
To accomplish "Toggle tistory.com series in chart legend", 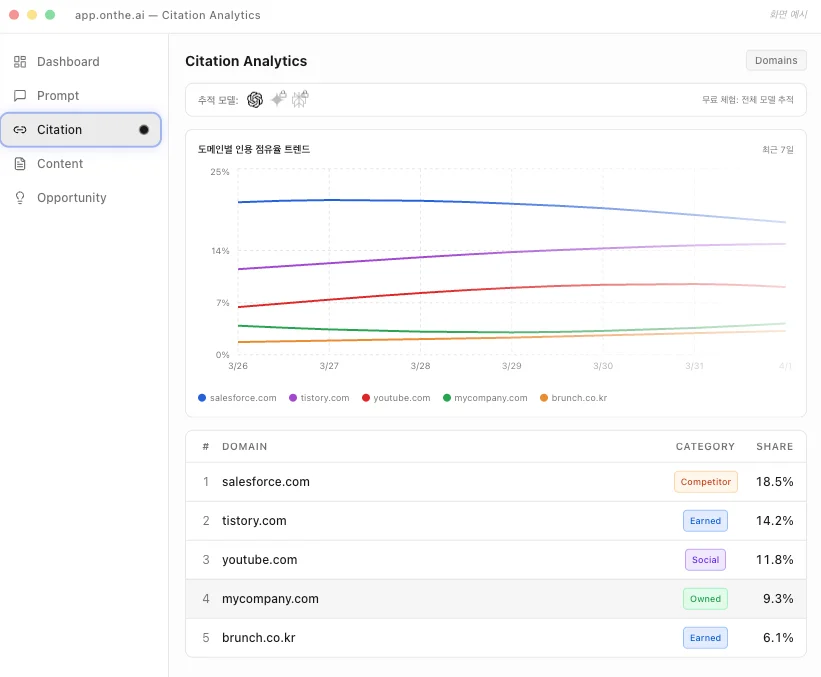I will coord(319,398).
